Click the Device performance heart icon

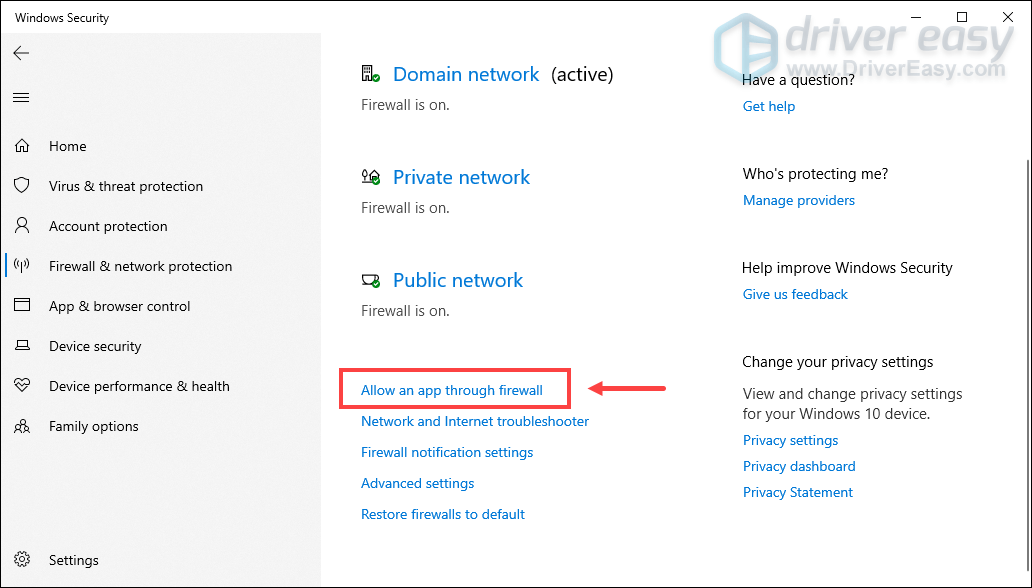22,386
